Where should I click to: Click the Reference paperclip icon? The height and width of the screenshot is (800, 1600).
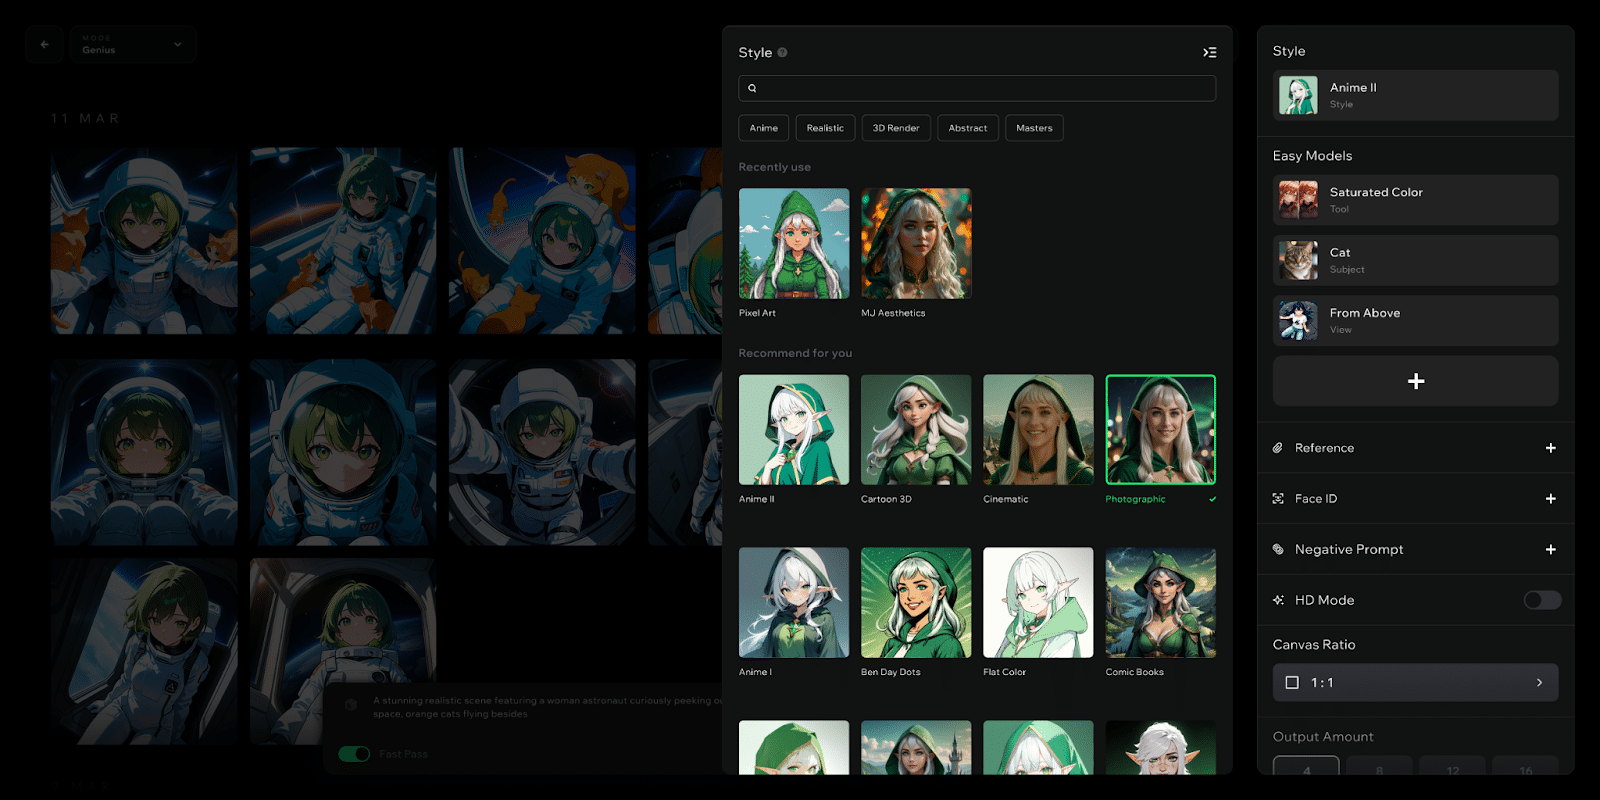coord(1278,448)
